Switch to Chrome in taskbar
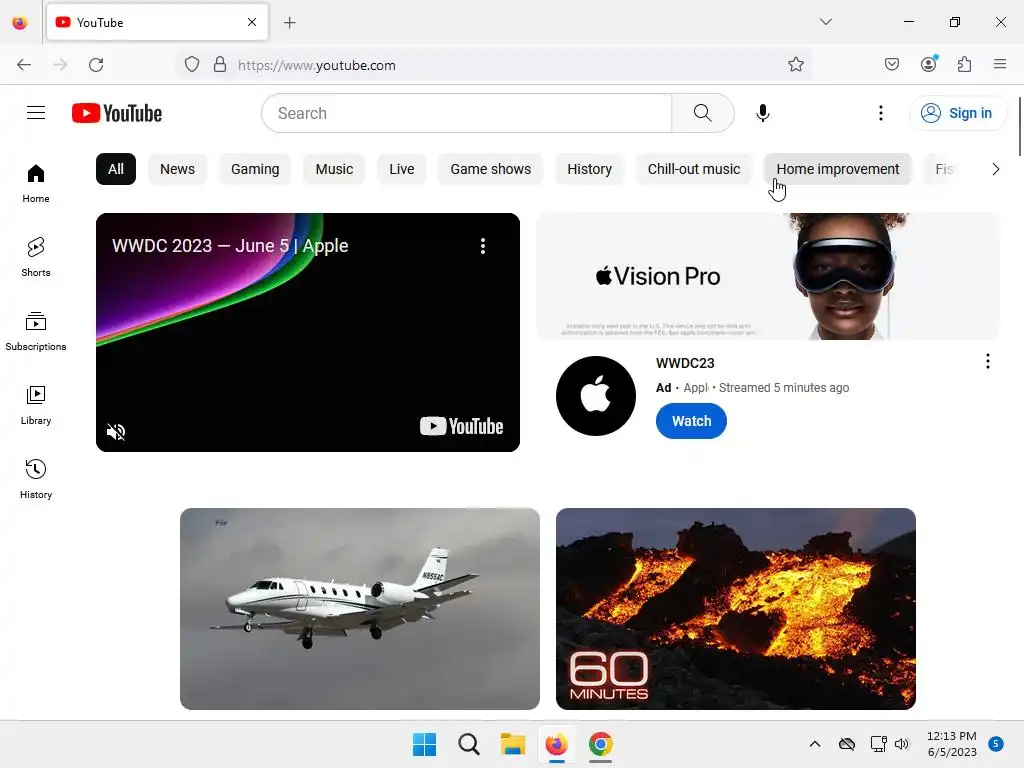Image resolution: width=1024 pixels, height=768 pixels. tap(601, 744)
